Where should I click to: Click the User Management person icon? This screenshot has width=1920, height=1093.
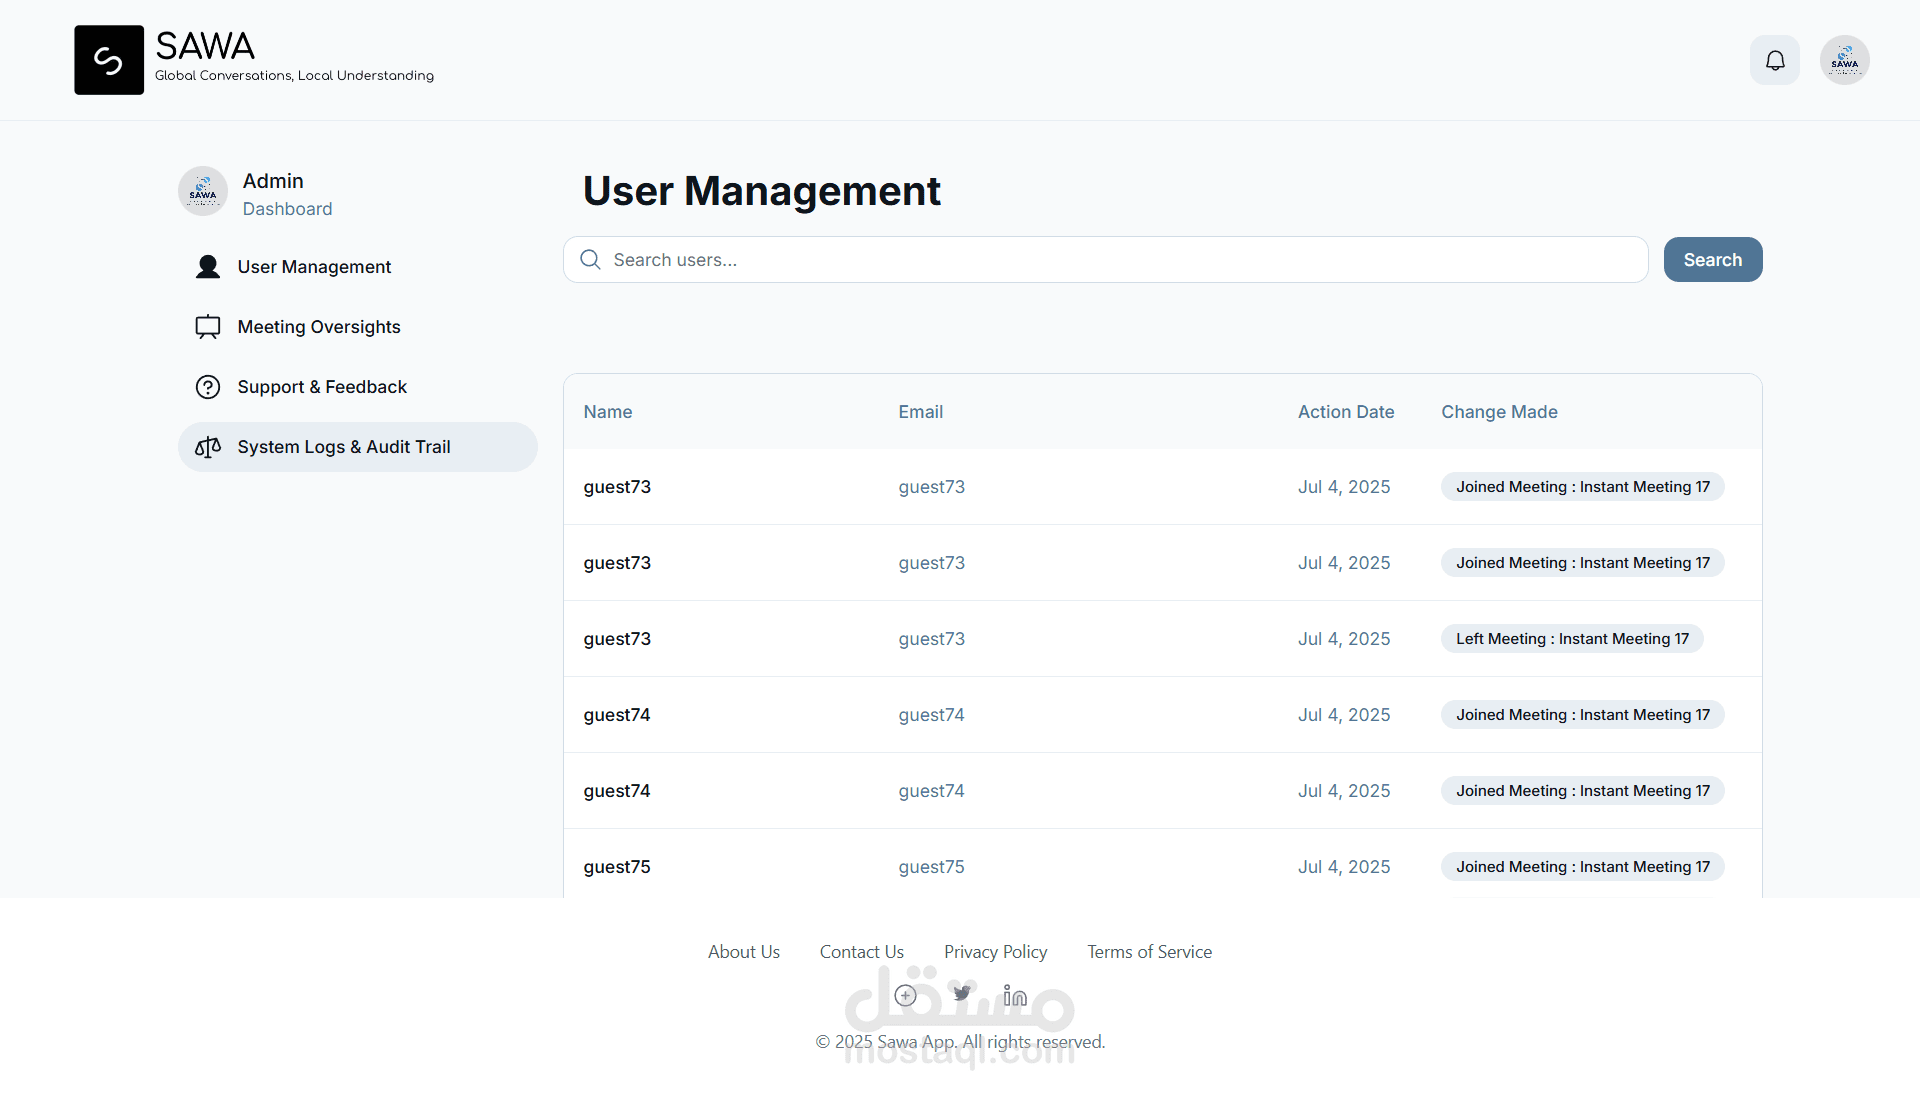pyautogui.click(x=208, y=267)
